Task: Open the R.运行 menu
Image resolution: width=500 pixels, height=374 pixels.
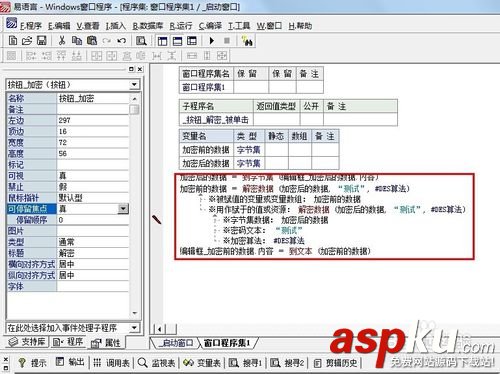Action: (x=181, y=26)
